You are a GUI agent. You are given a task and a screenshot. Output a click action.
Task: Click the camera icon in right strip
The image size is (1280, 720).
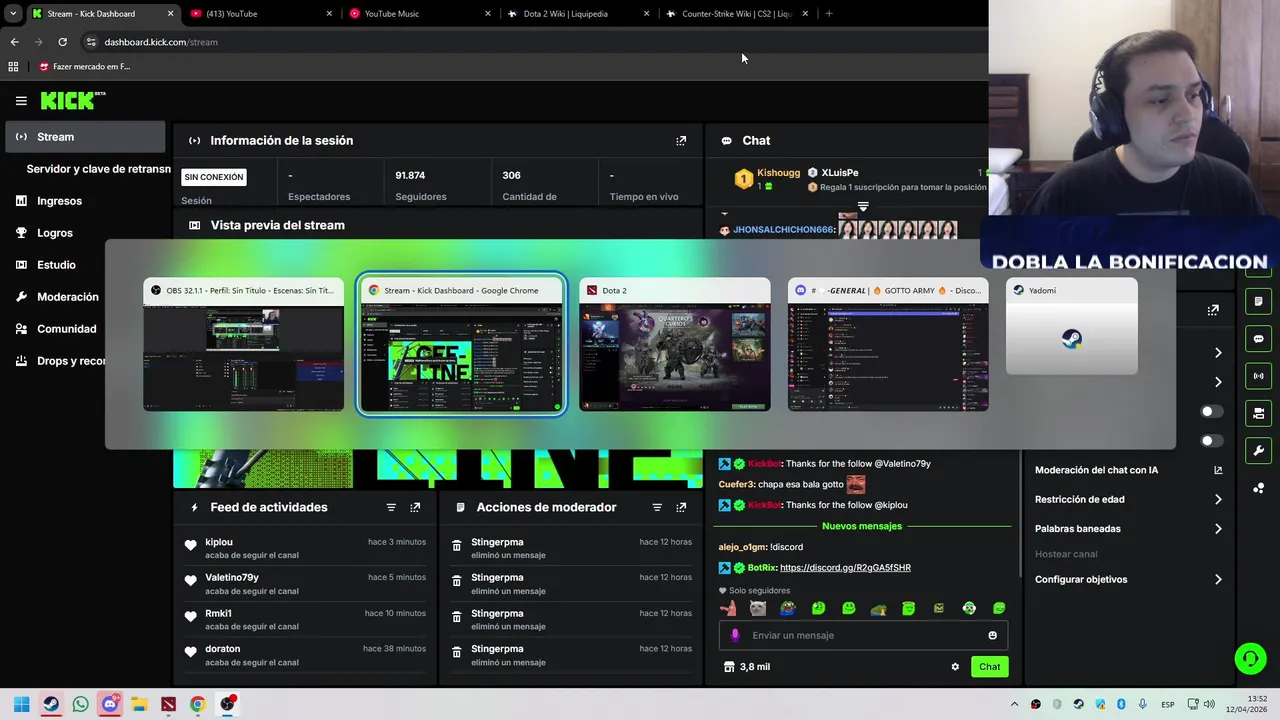[1258, 413]
